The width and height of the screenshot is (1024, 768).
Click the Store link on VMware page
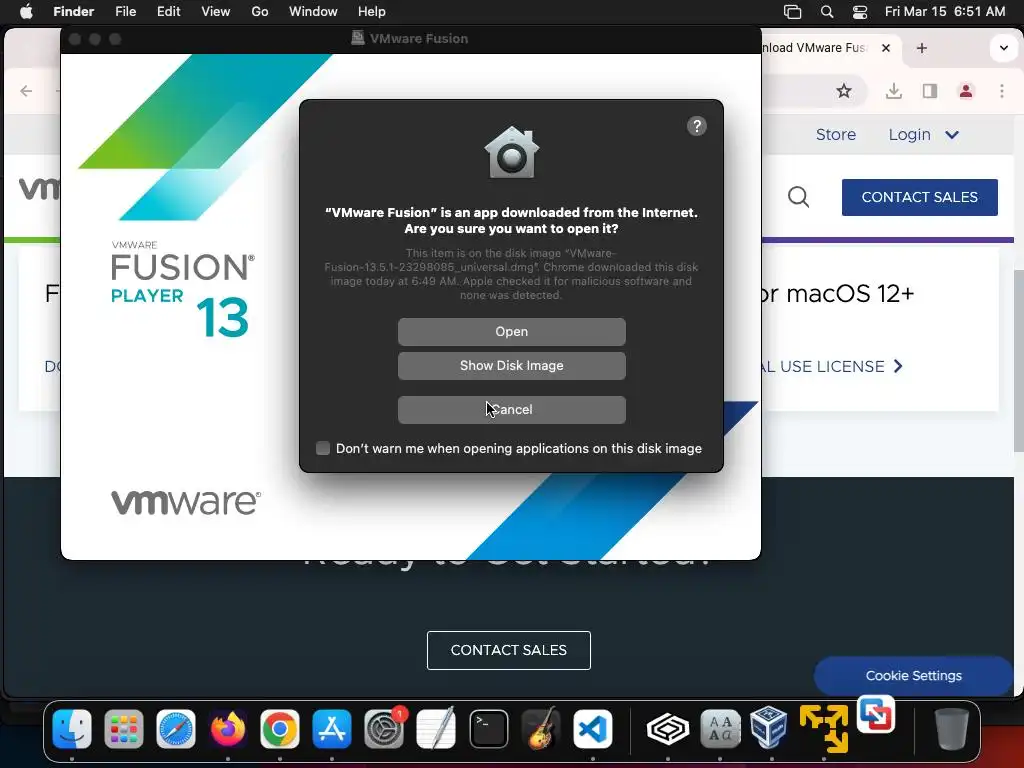coord(835,135)
